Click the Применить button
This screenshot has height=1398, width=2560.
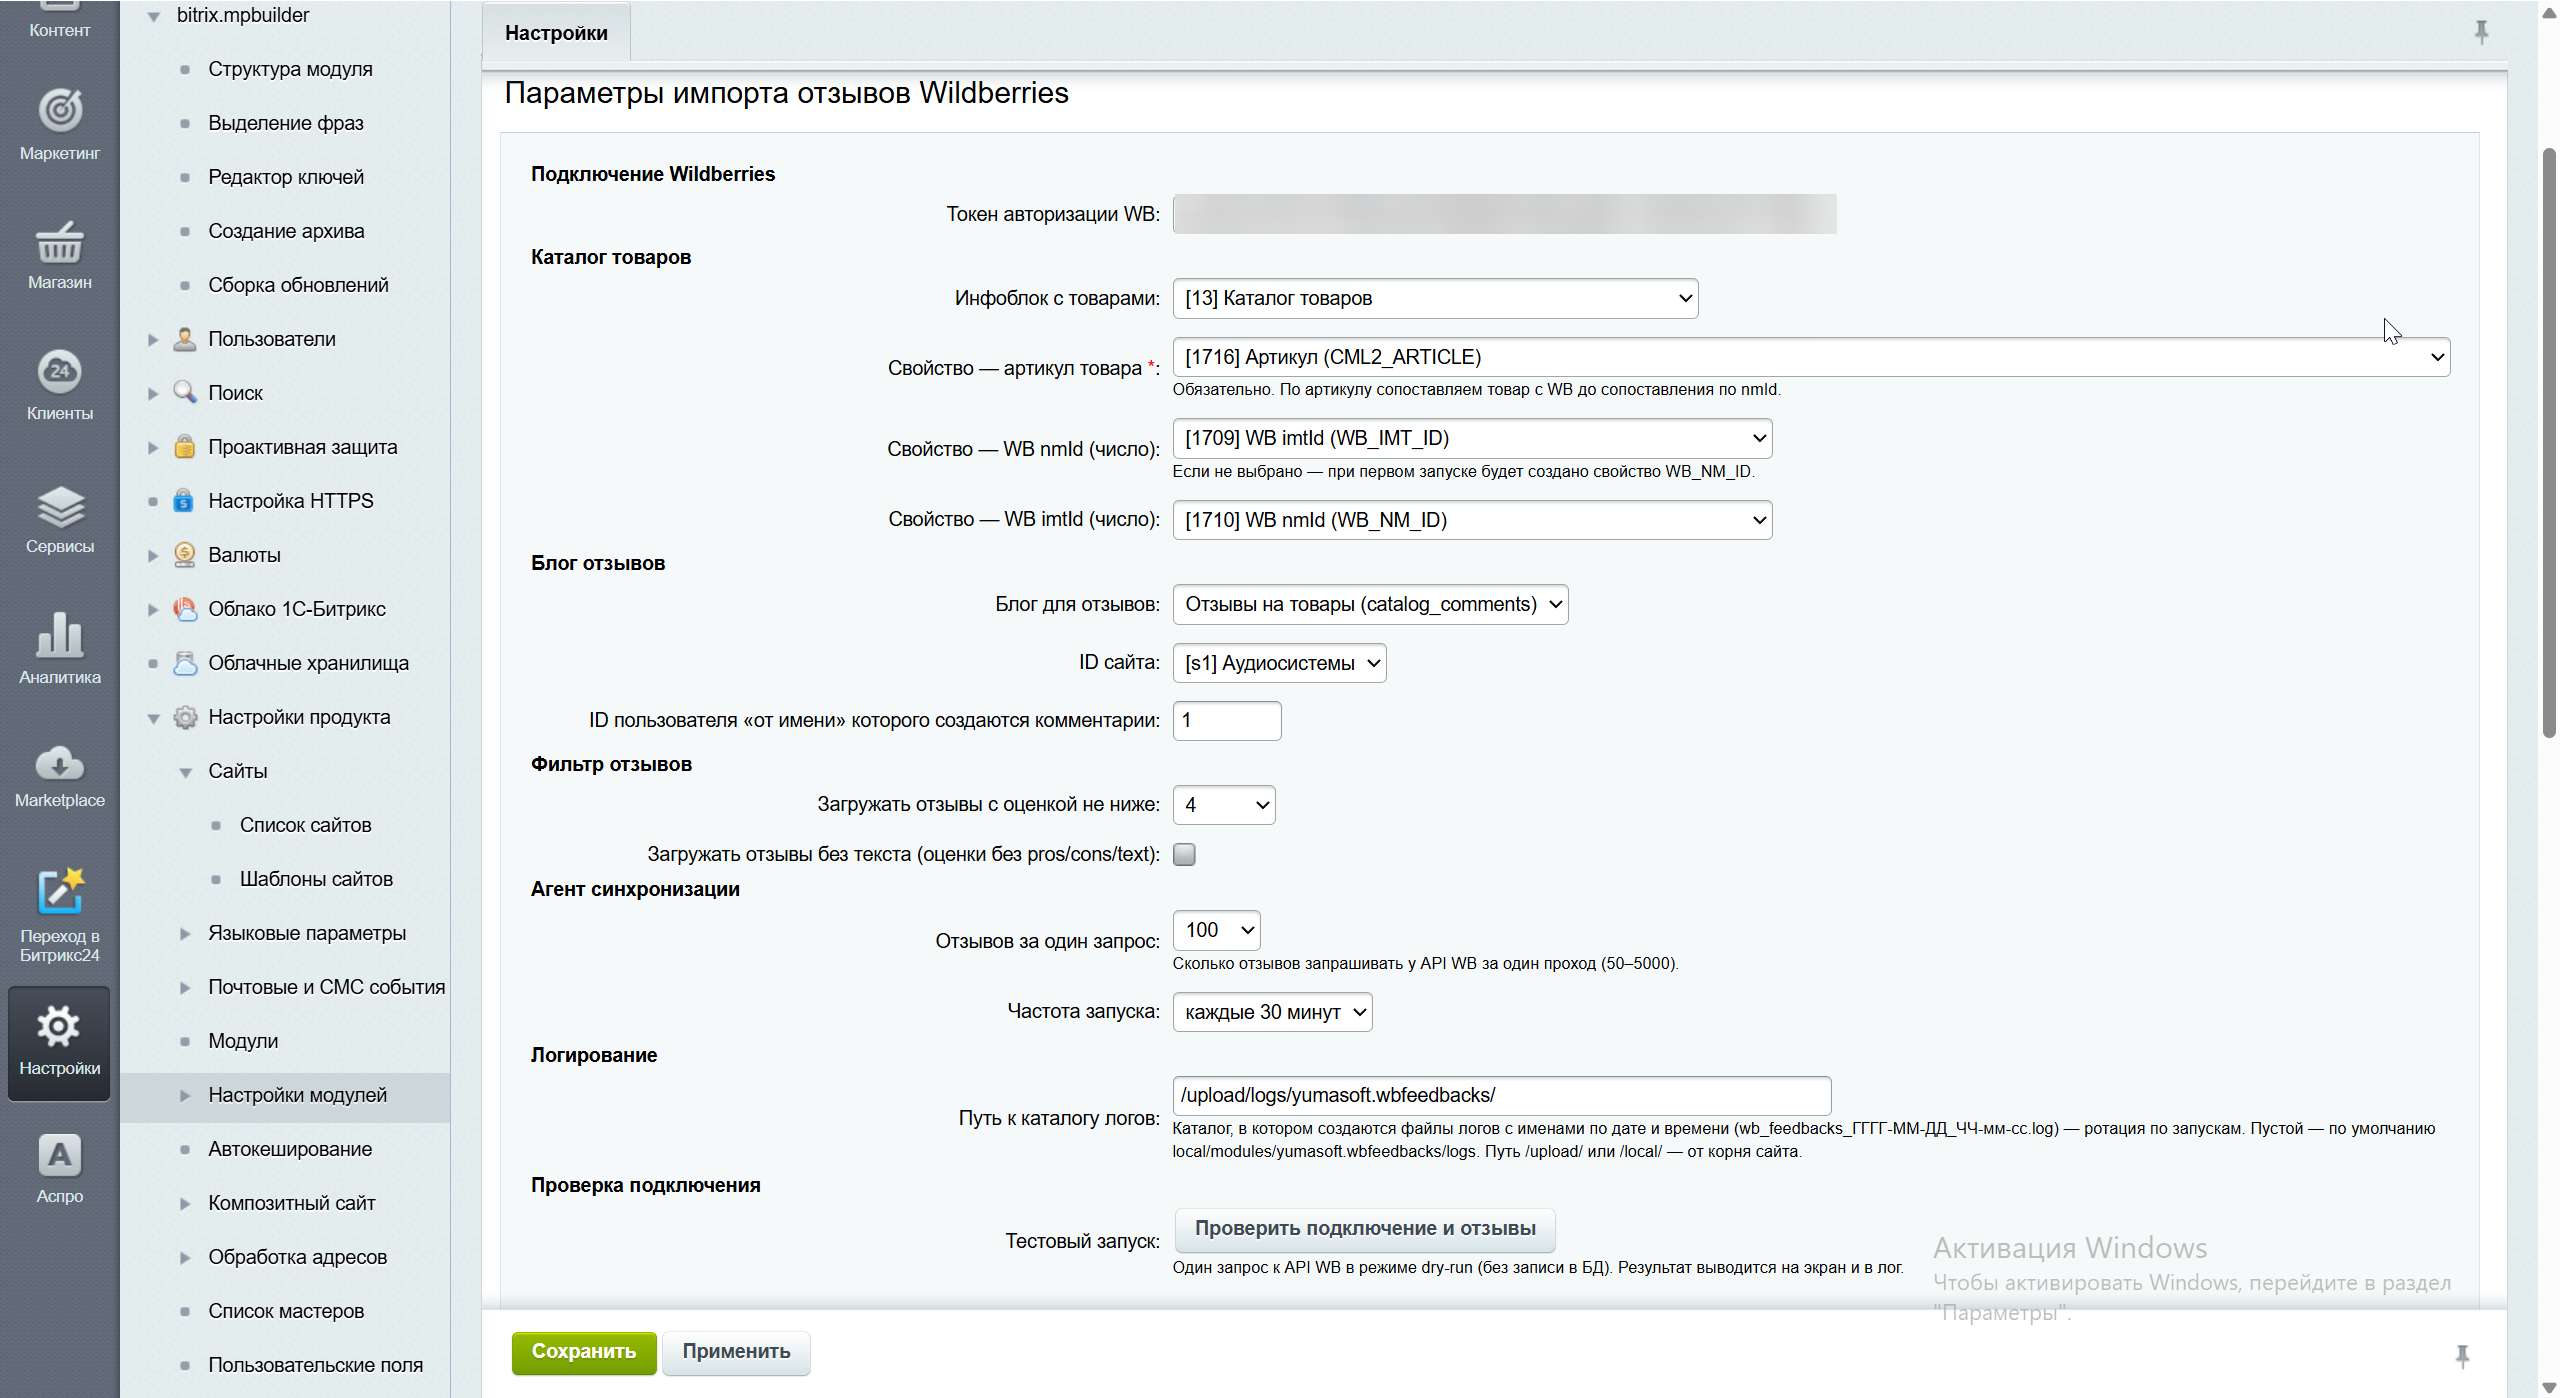[x=736, y=1352]
